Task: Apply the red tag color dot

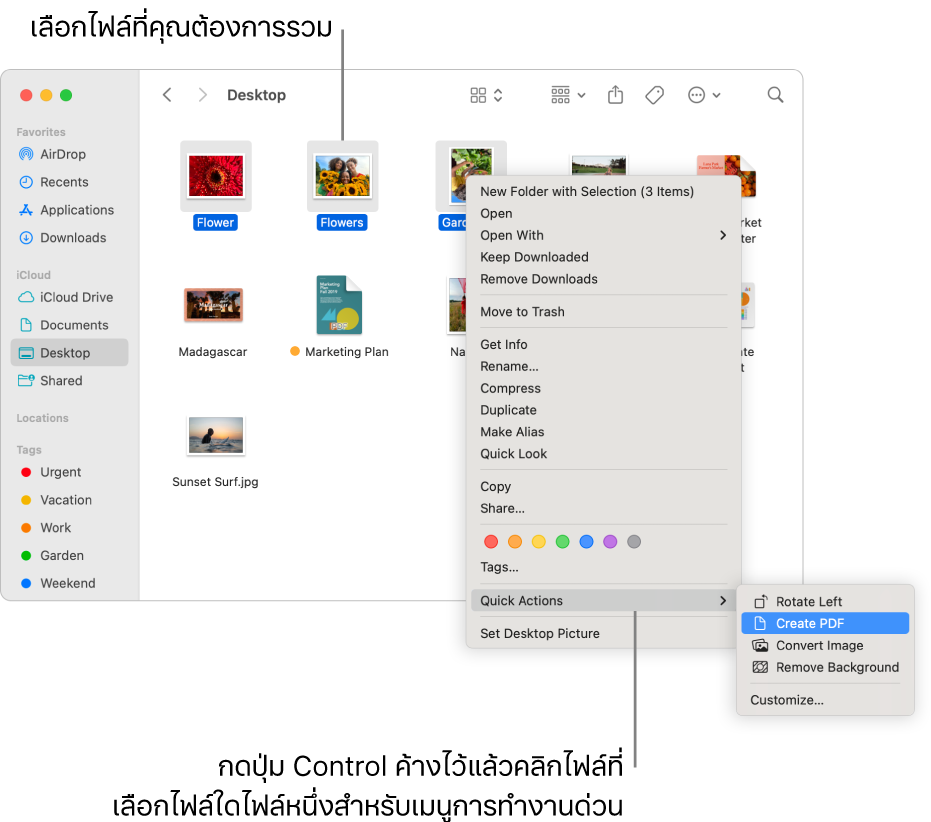Action: (x=491, y=542)
